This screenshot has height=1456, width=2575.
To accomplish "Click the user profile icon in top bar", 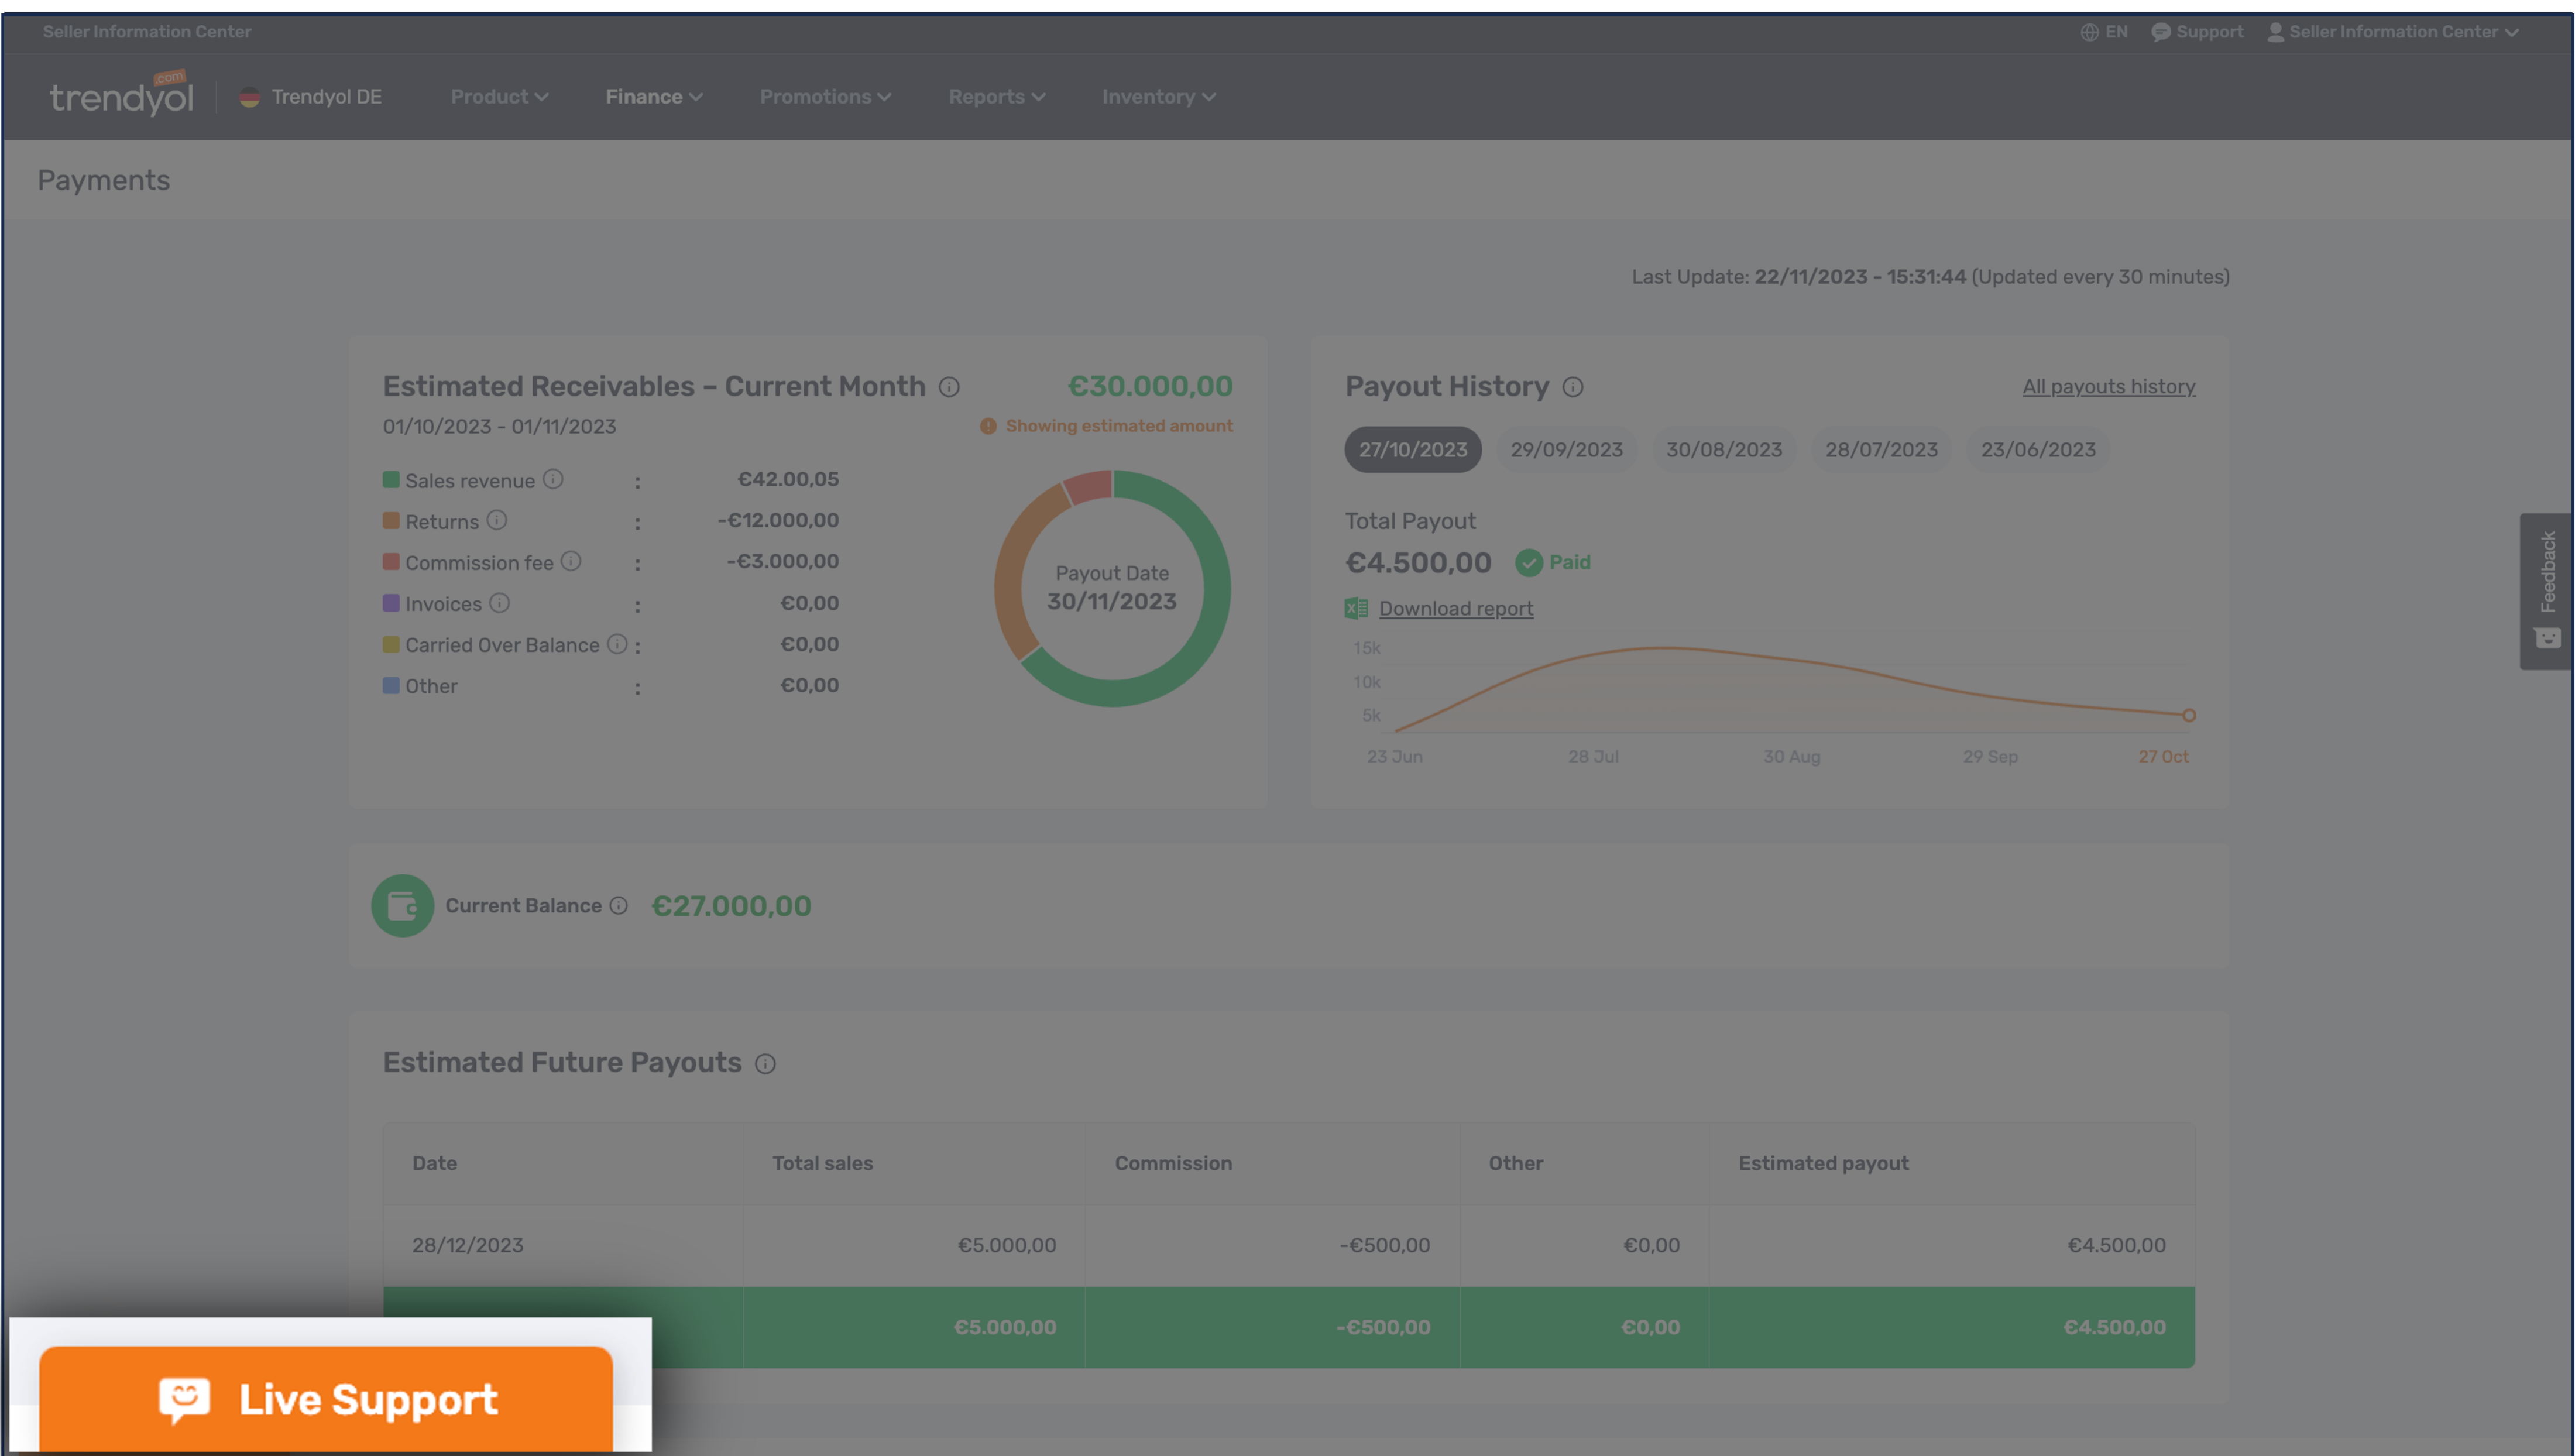I will (x=2275, y=32).
